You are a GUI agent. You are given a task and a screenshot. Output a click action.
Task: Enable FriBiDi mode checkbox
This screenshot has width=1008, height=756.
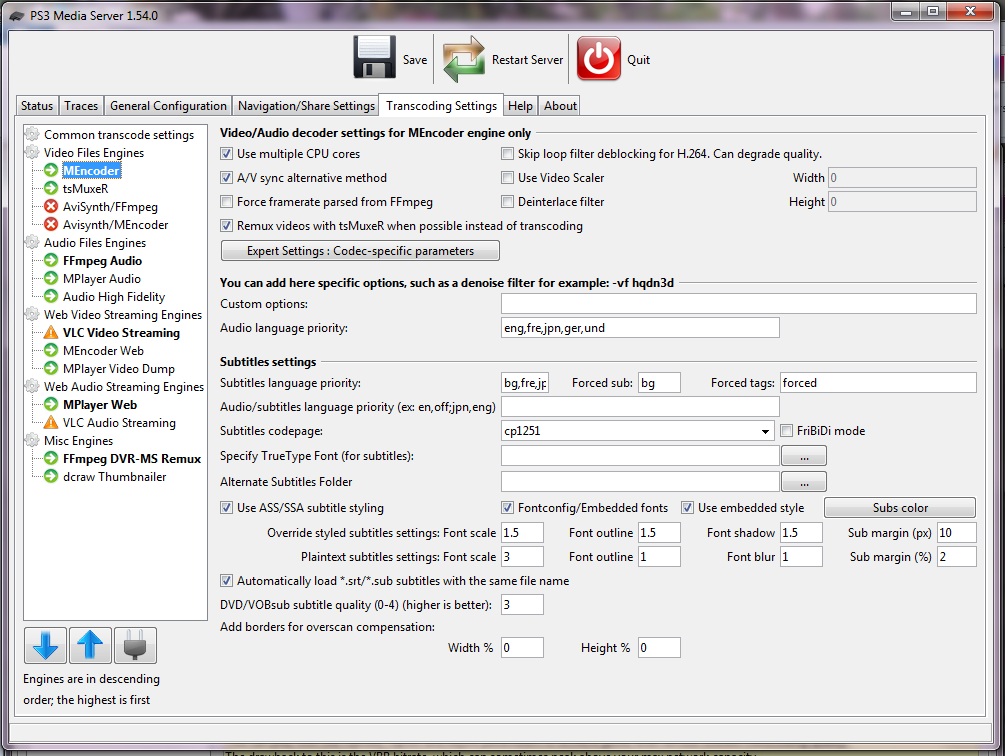click(x=786, y=431)
